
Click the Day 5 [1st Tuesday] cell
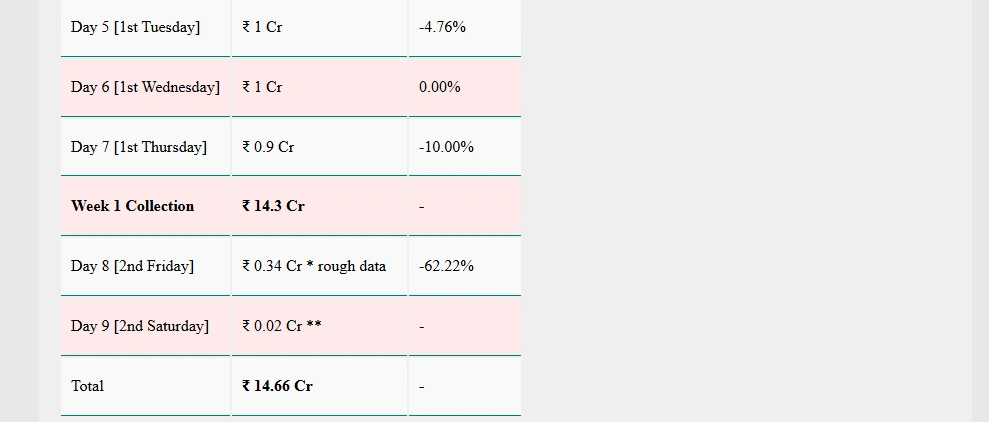(146, 27)
